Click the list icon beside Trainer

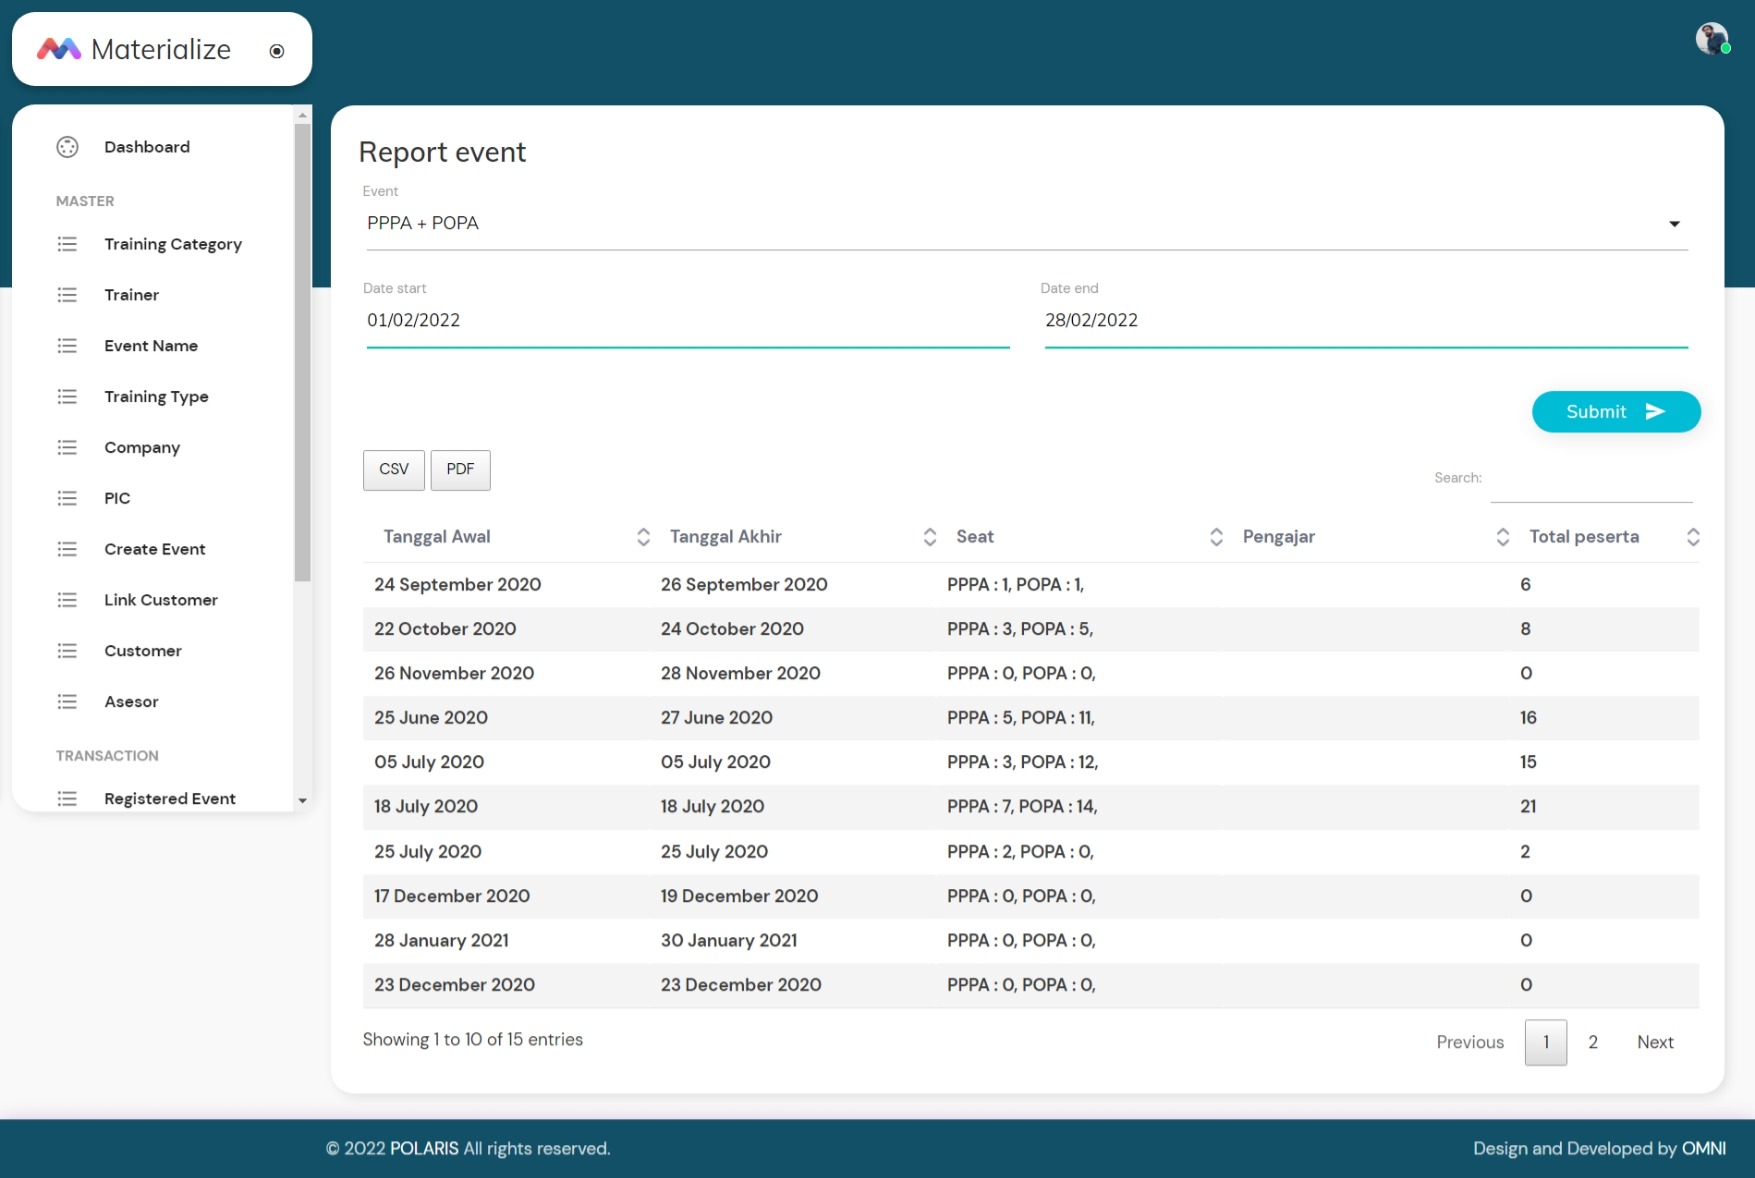click(x=67, y=295)
